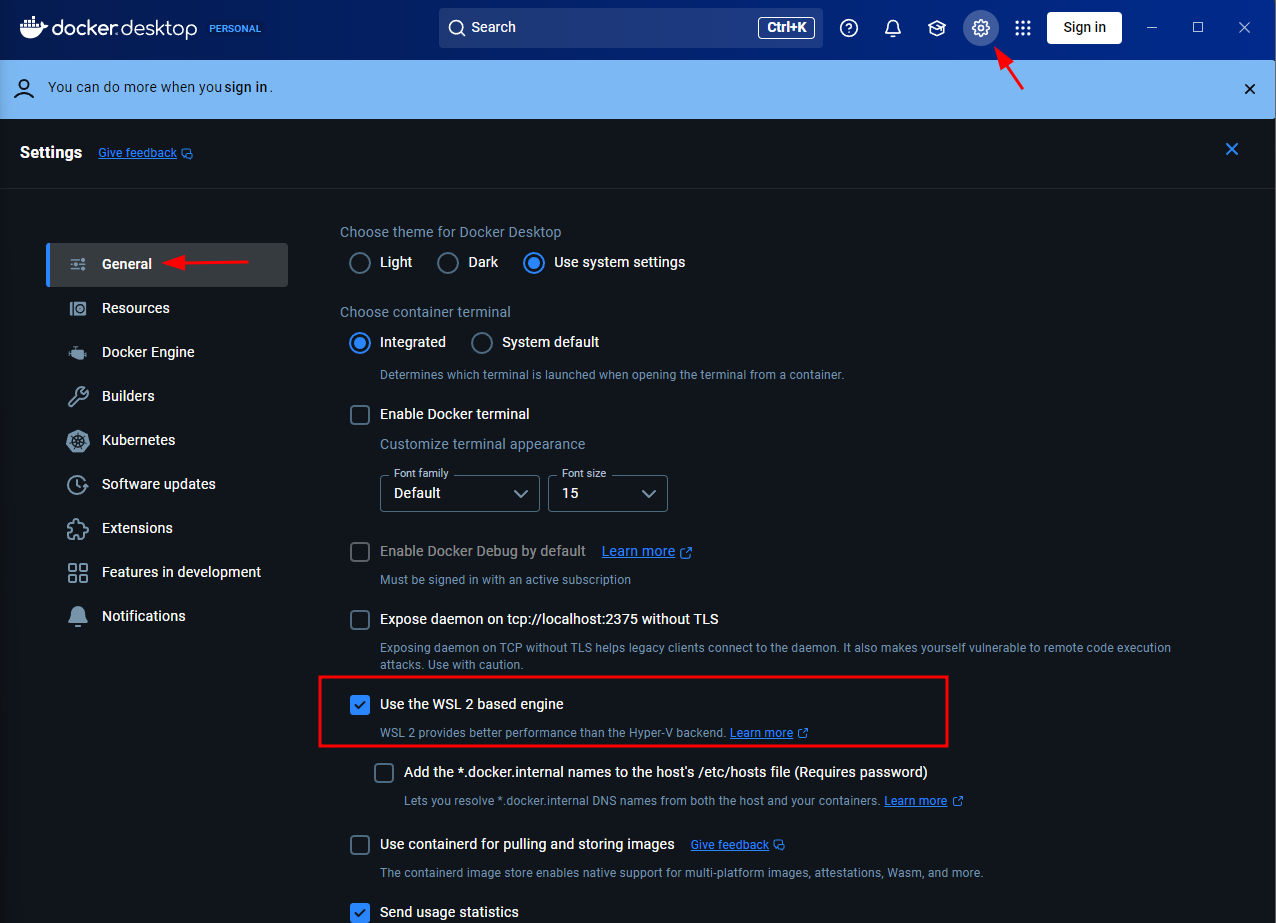
Task: Dismiss the sign-in banner
Action: pyautogui.click(x=1249, y=89)
